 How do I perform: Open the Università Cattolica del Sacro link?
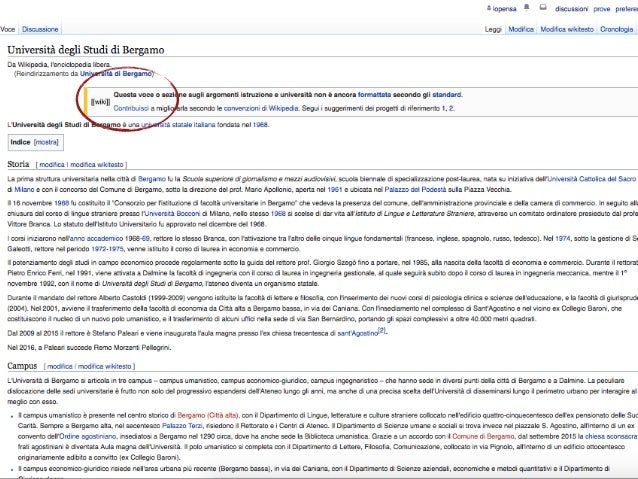click(x=591, y=179)
